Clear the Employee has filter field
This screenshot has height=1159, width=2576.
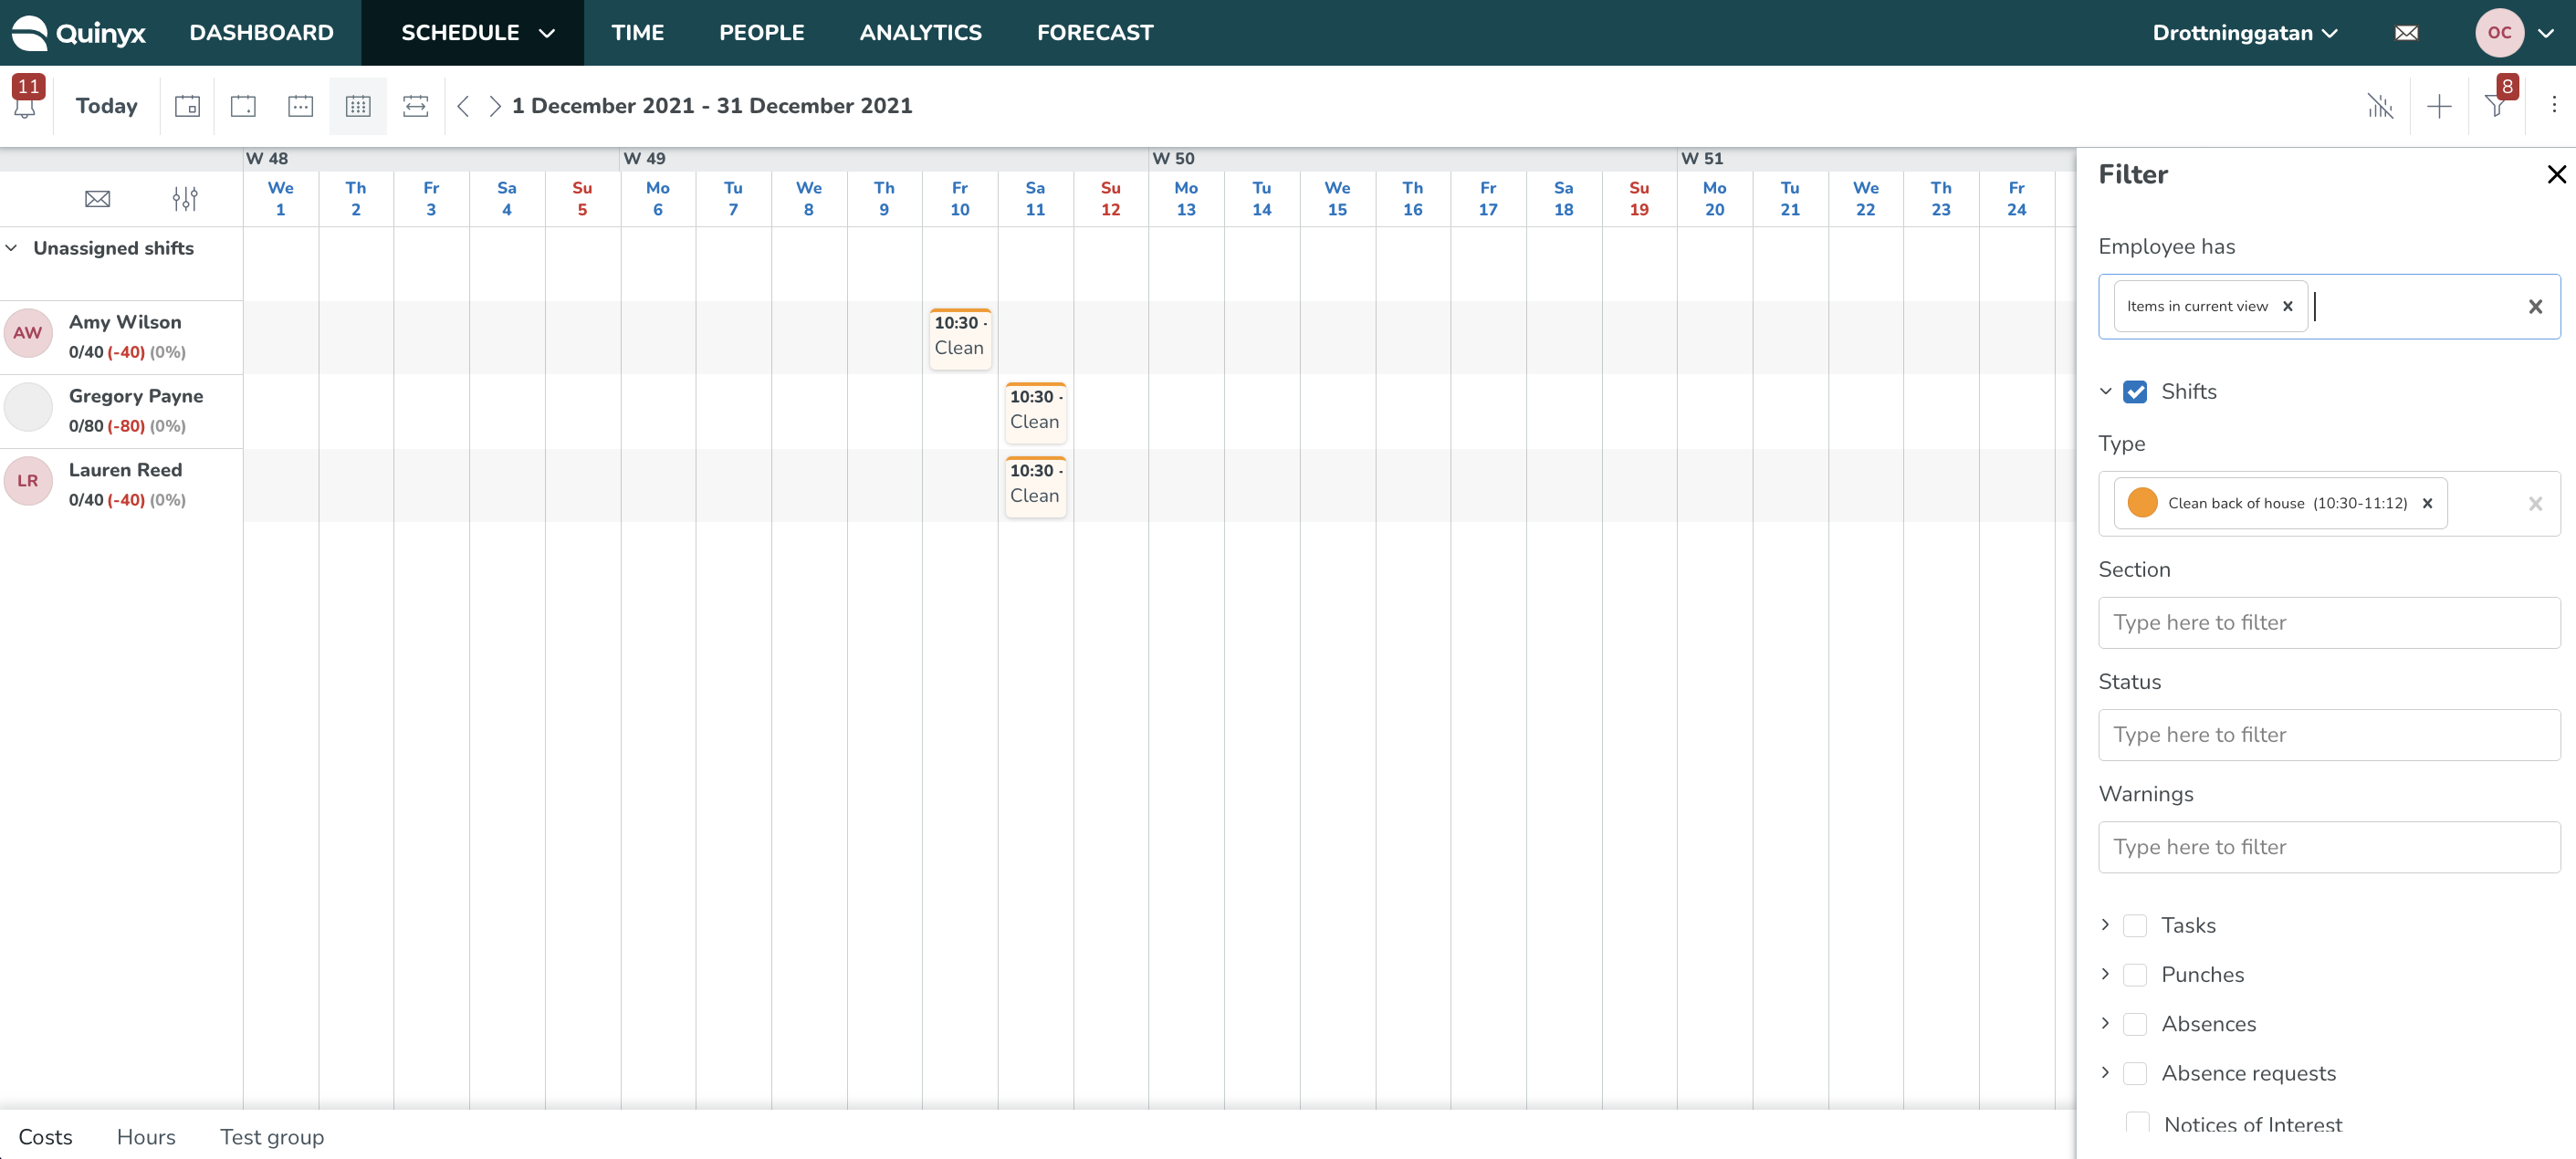[2535, 307]
